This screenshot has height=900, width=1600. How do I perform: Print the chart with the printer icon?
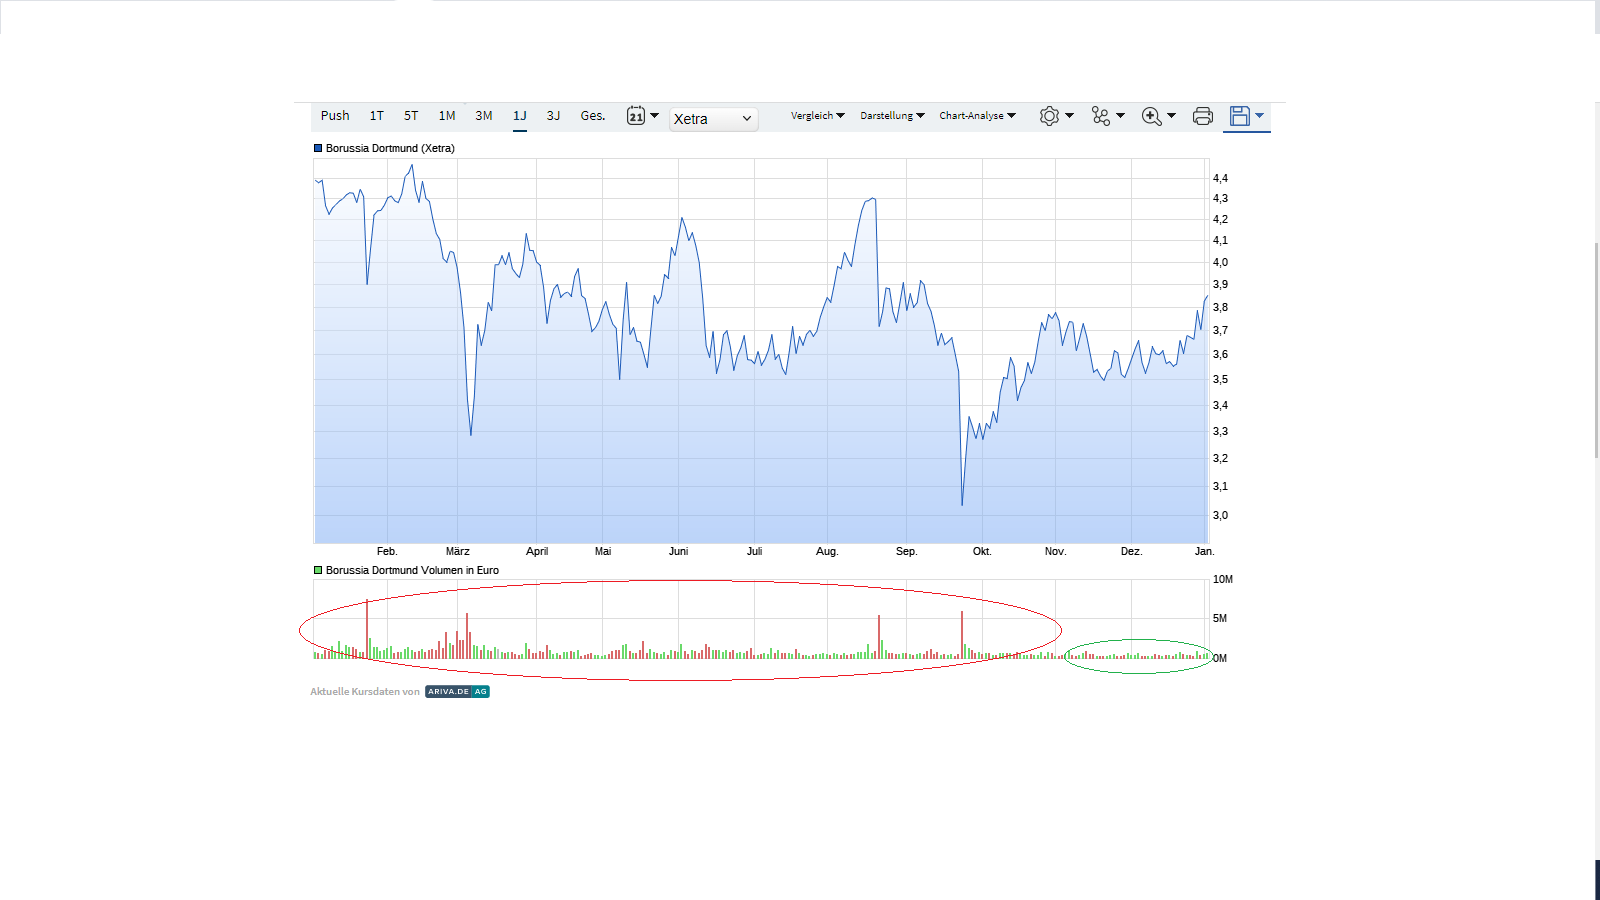click(1203, 116)
